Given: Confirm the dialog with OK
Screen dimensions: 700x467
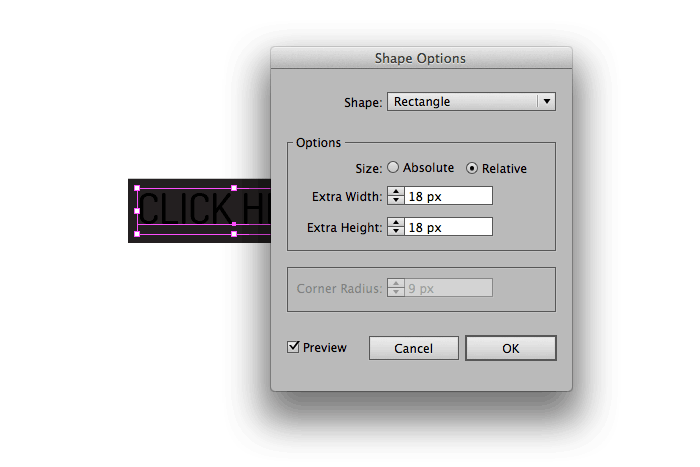Looking at the screenshot, I should point(511,348).
